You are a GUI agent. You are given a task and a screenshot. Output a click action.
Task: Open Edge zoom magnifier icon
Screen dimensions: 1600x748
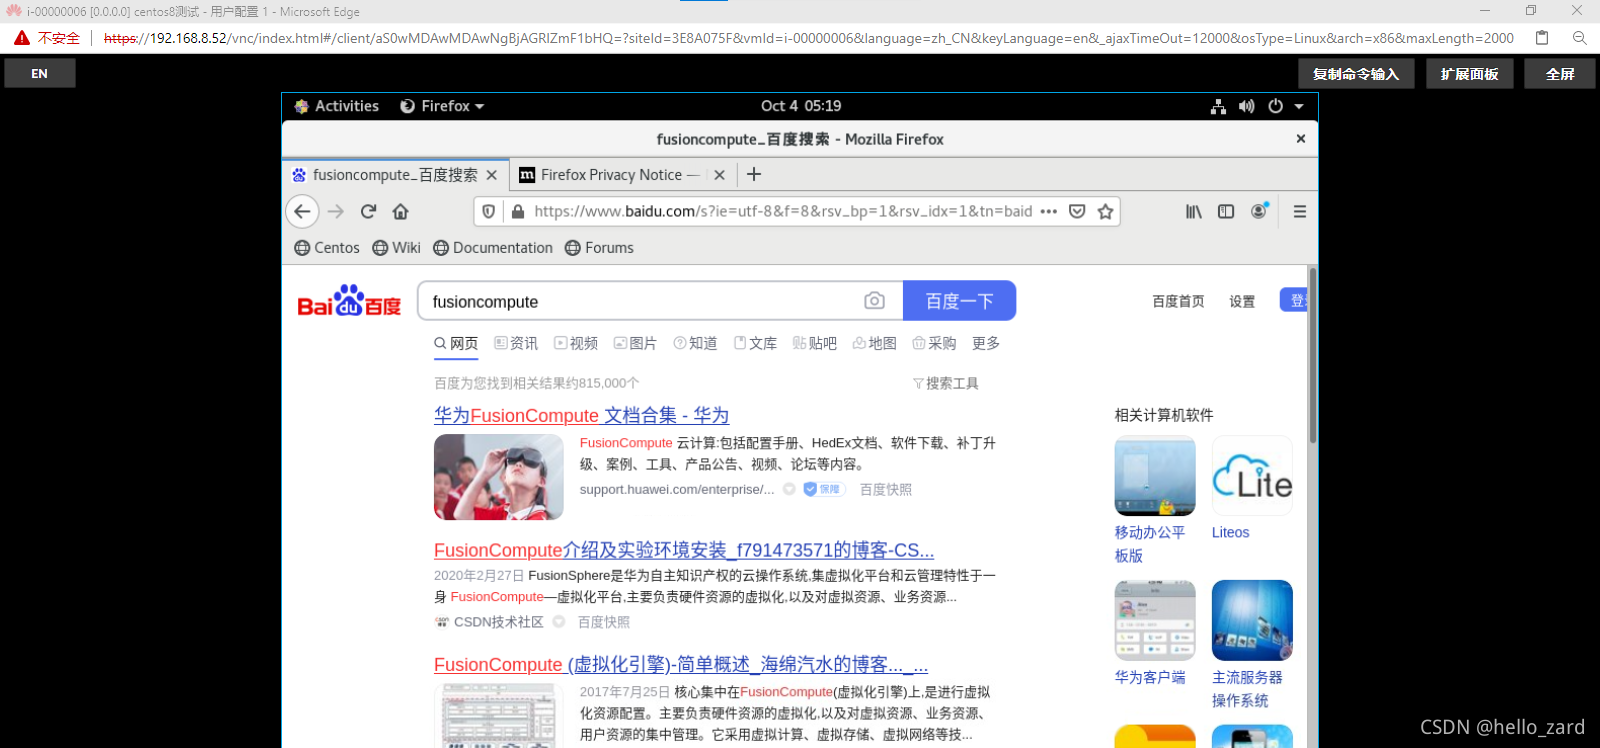1580,38
